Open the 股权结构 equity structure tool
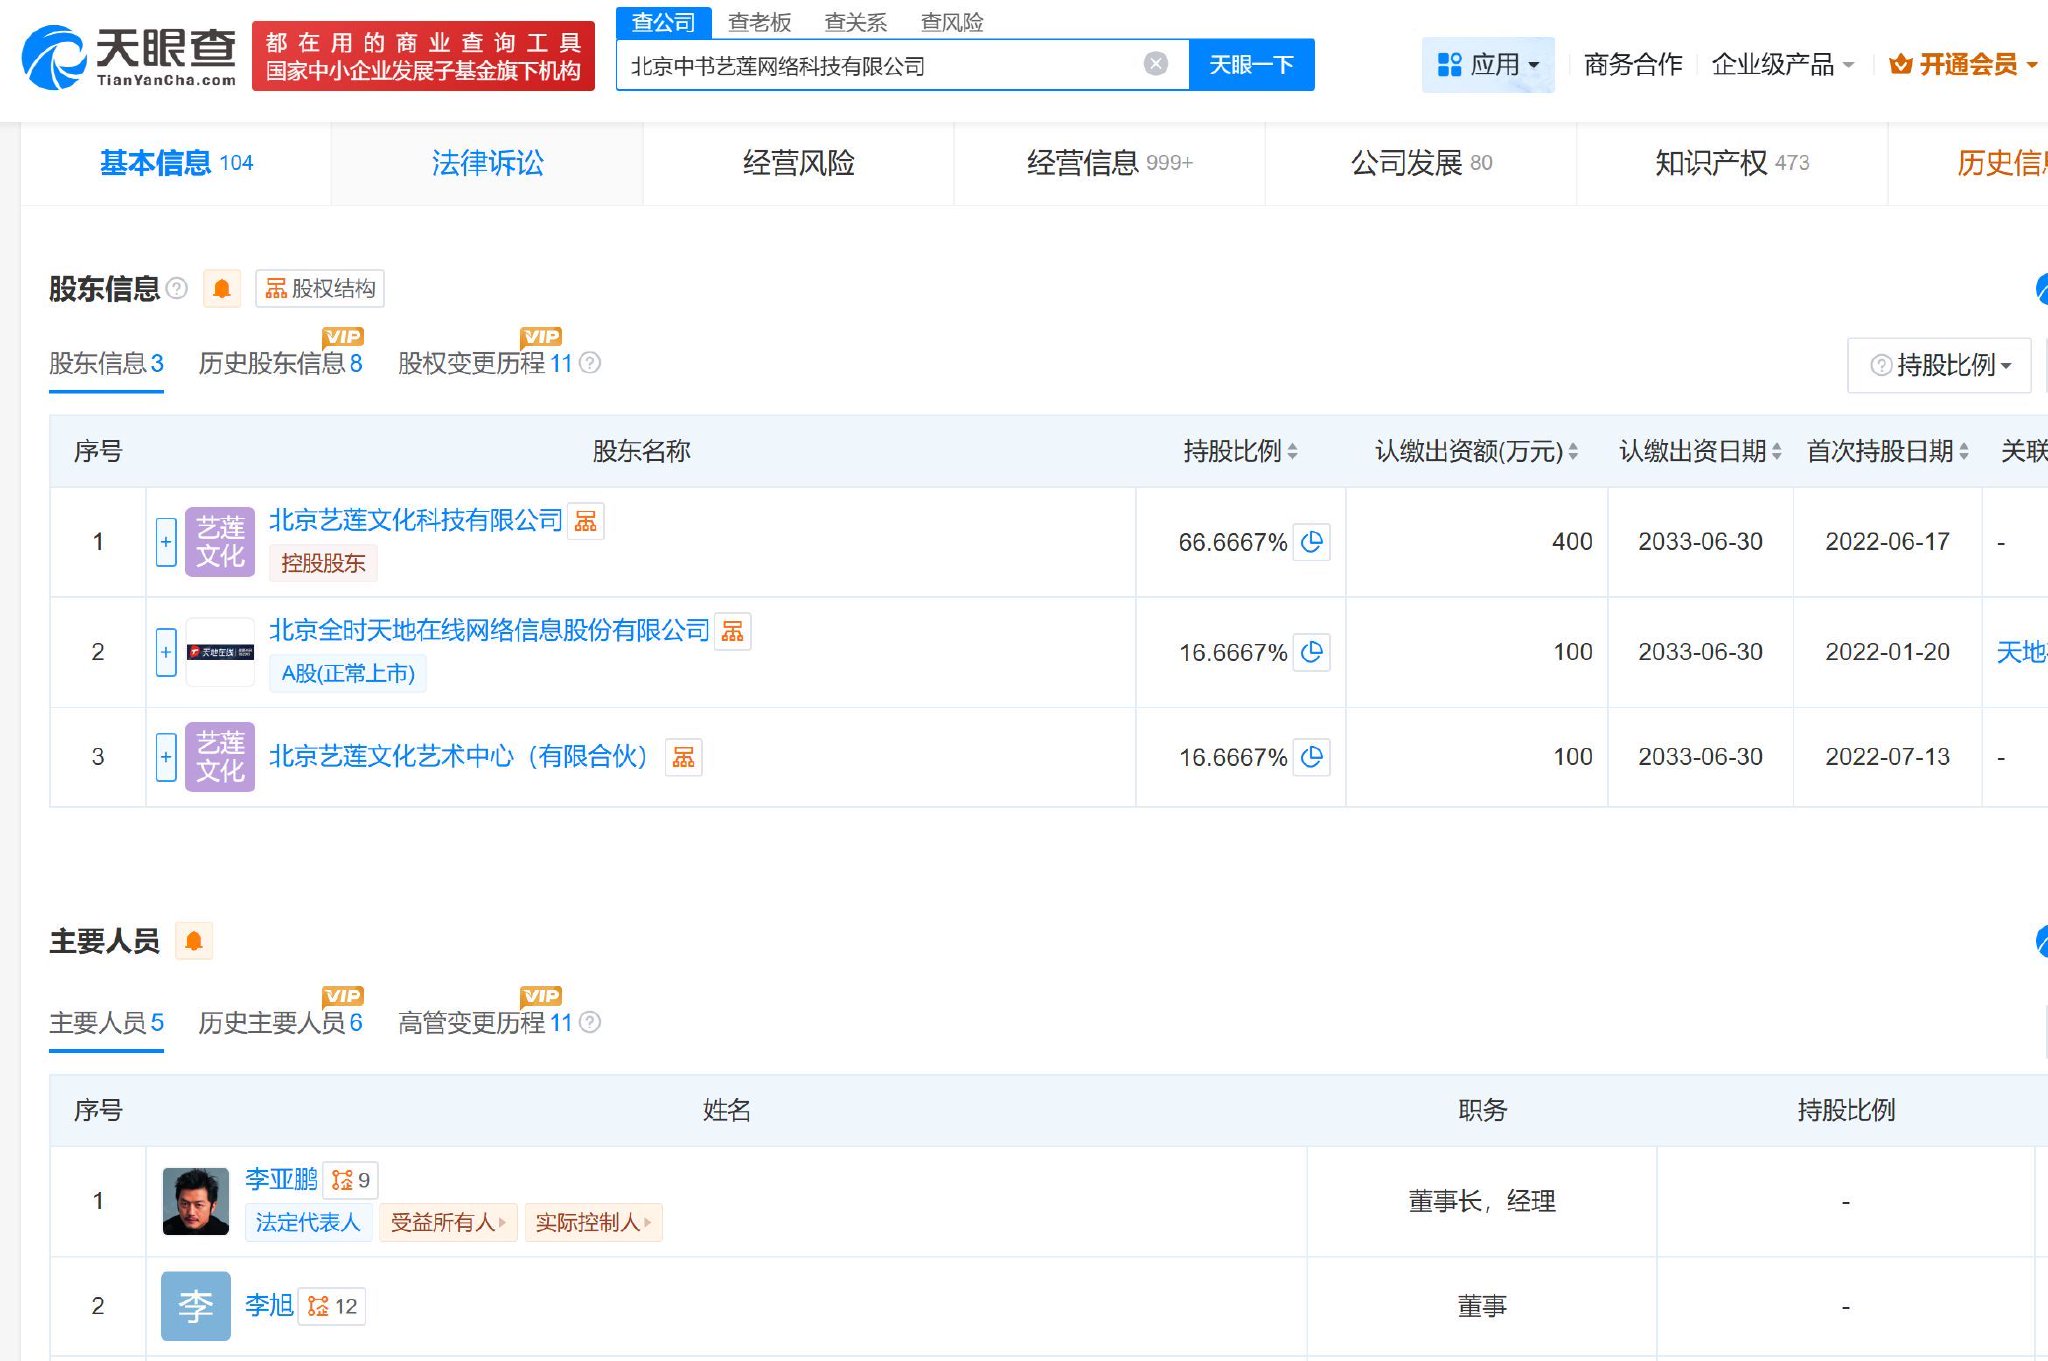The height and width of the screenshot is (1361, 2048). click(x=320, y=288)
